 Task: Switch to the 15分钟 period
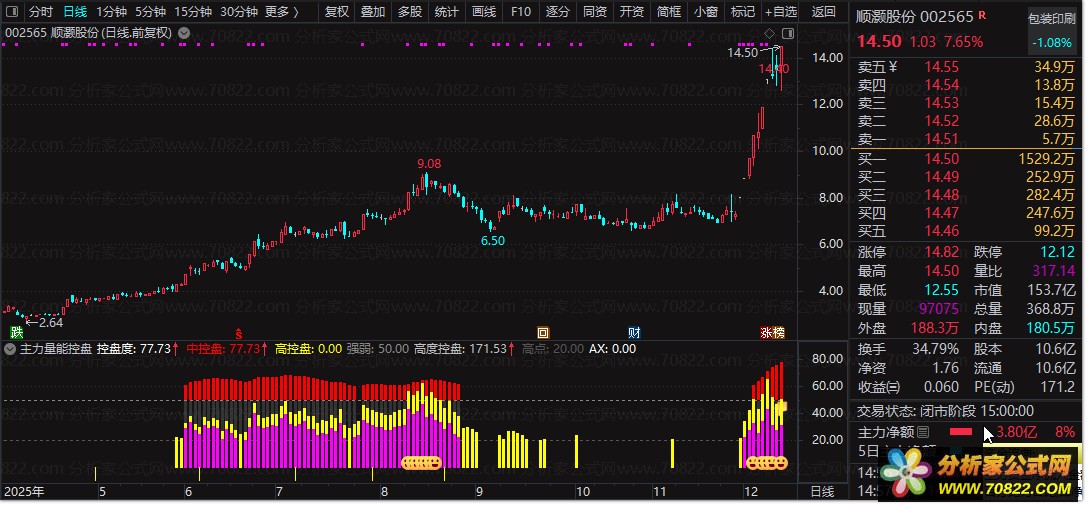click(x=193, y=12)
